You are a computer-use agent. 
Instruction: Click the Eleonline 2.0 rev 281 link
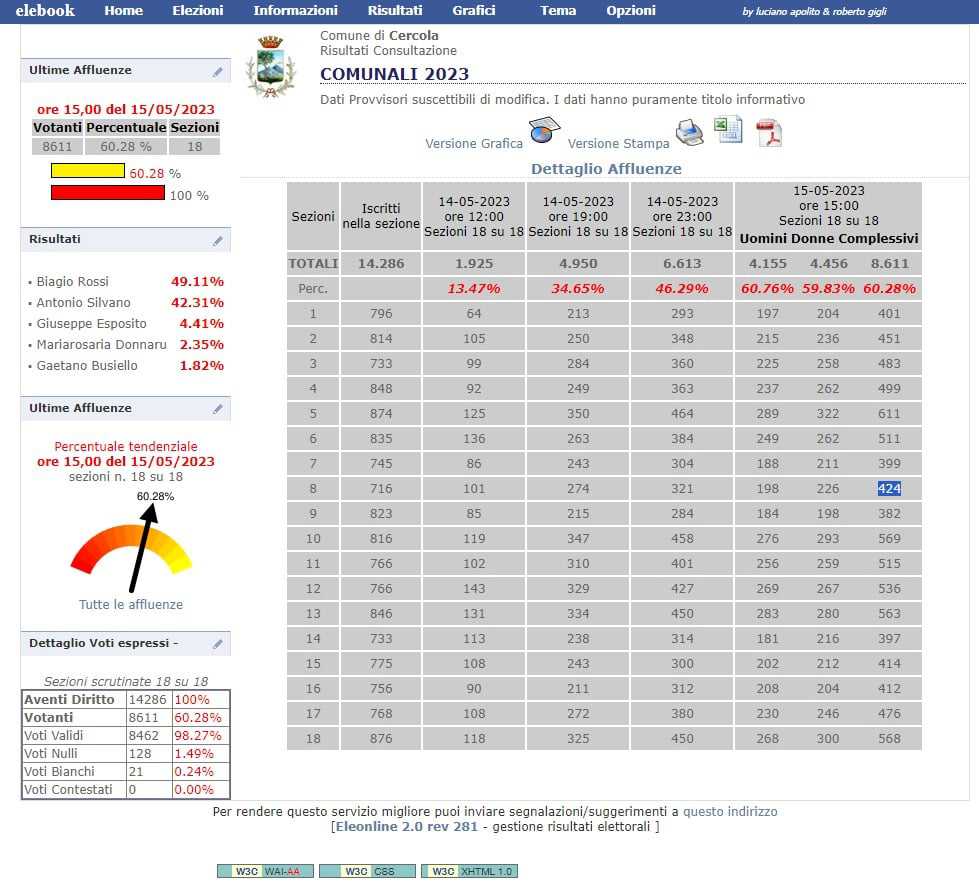coord(409,827)
